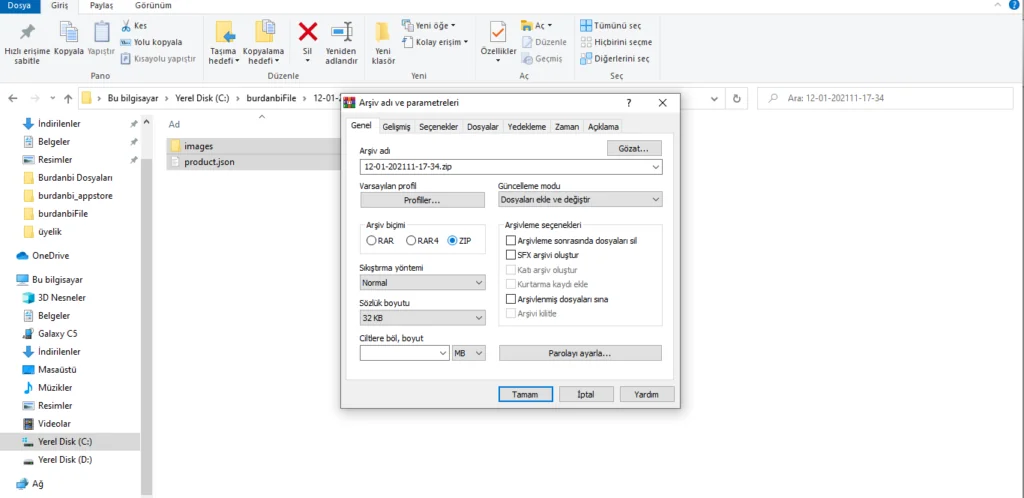Open Arşiv adı dropdown arrow

(x=655, y=167)
